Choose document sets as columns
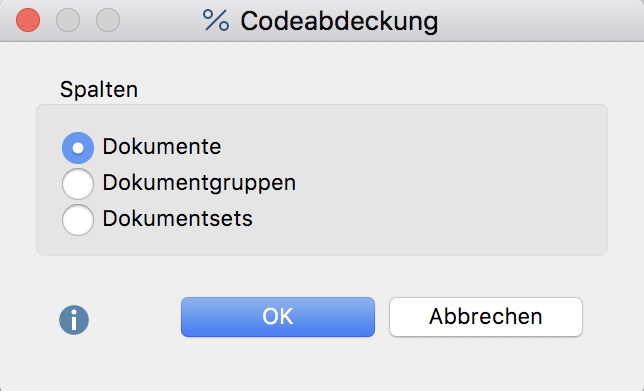This screenshot has height=391, width=644. pos(78,220)
